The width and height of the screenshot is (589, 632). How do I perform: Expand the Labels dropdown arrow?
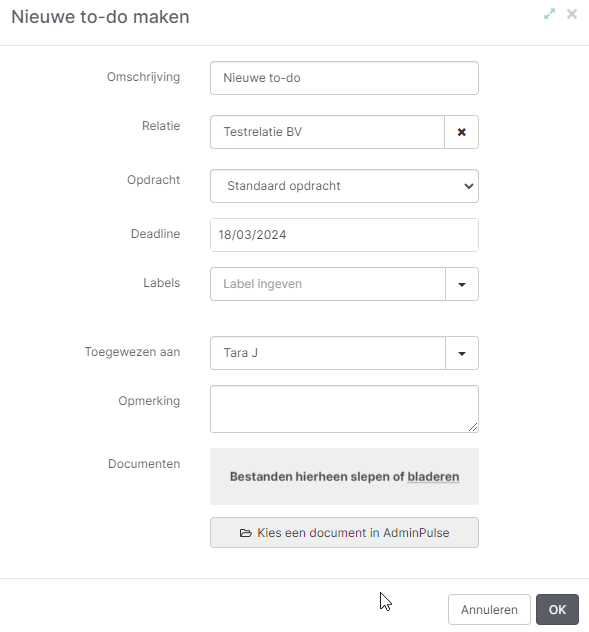[x=462, y=284]
